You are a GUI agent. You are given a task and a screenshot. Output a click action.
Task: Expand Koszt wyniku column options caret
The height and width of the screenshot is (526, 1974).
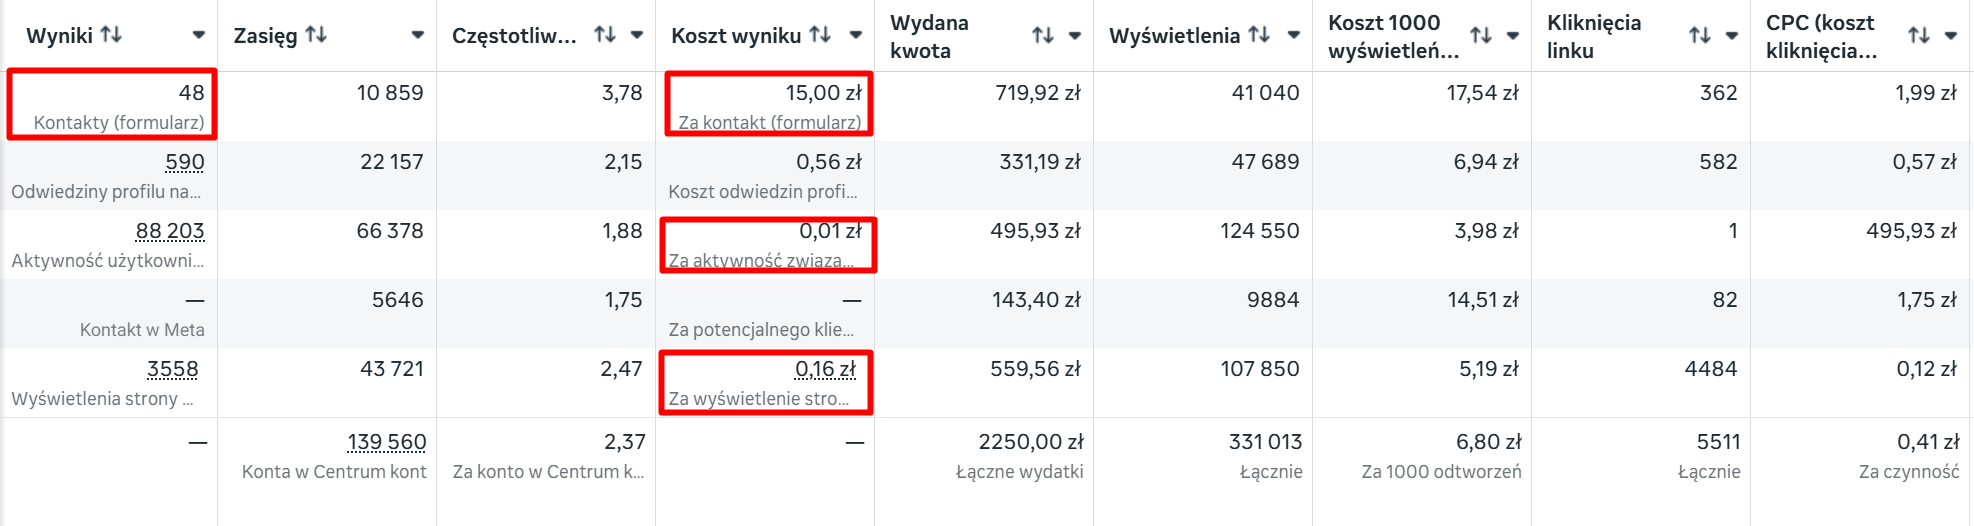coord(856,36)
